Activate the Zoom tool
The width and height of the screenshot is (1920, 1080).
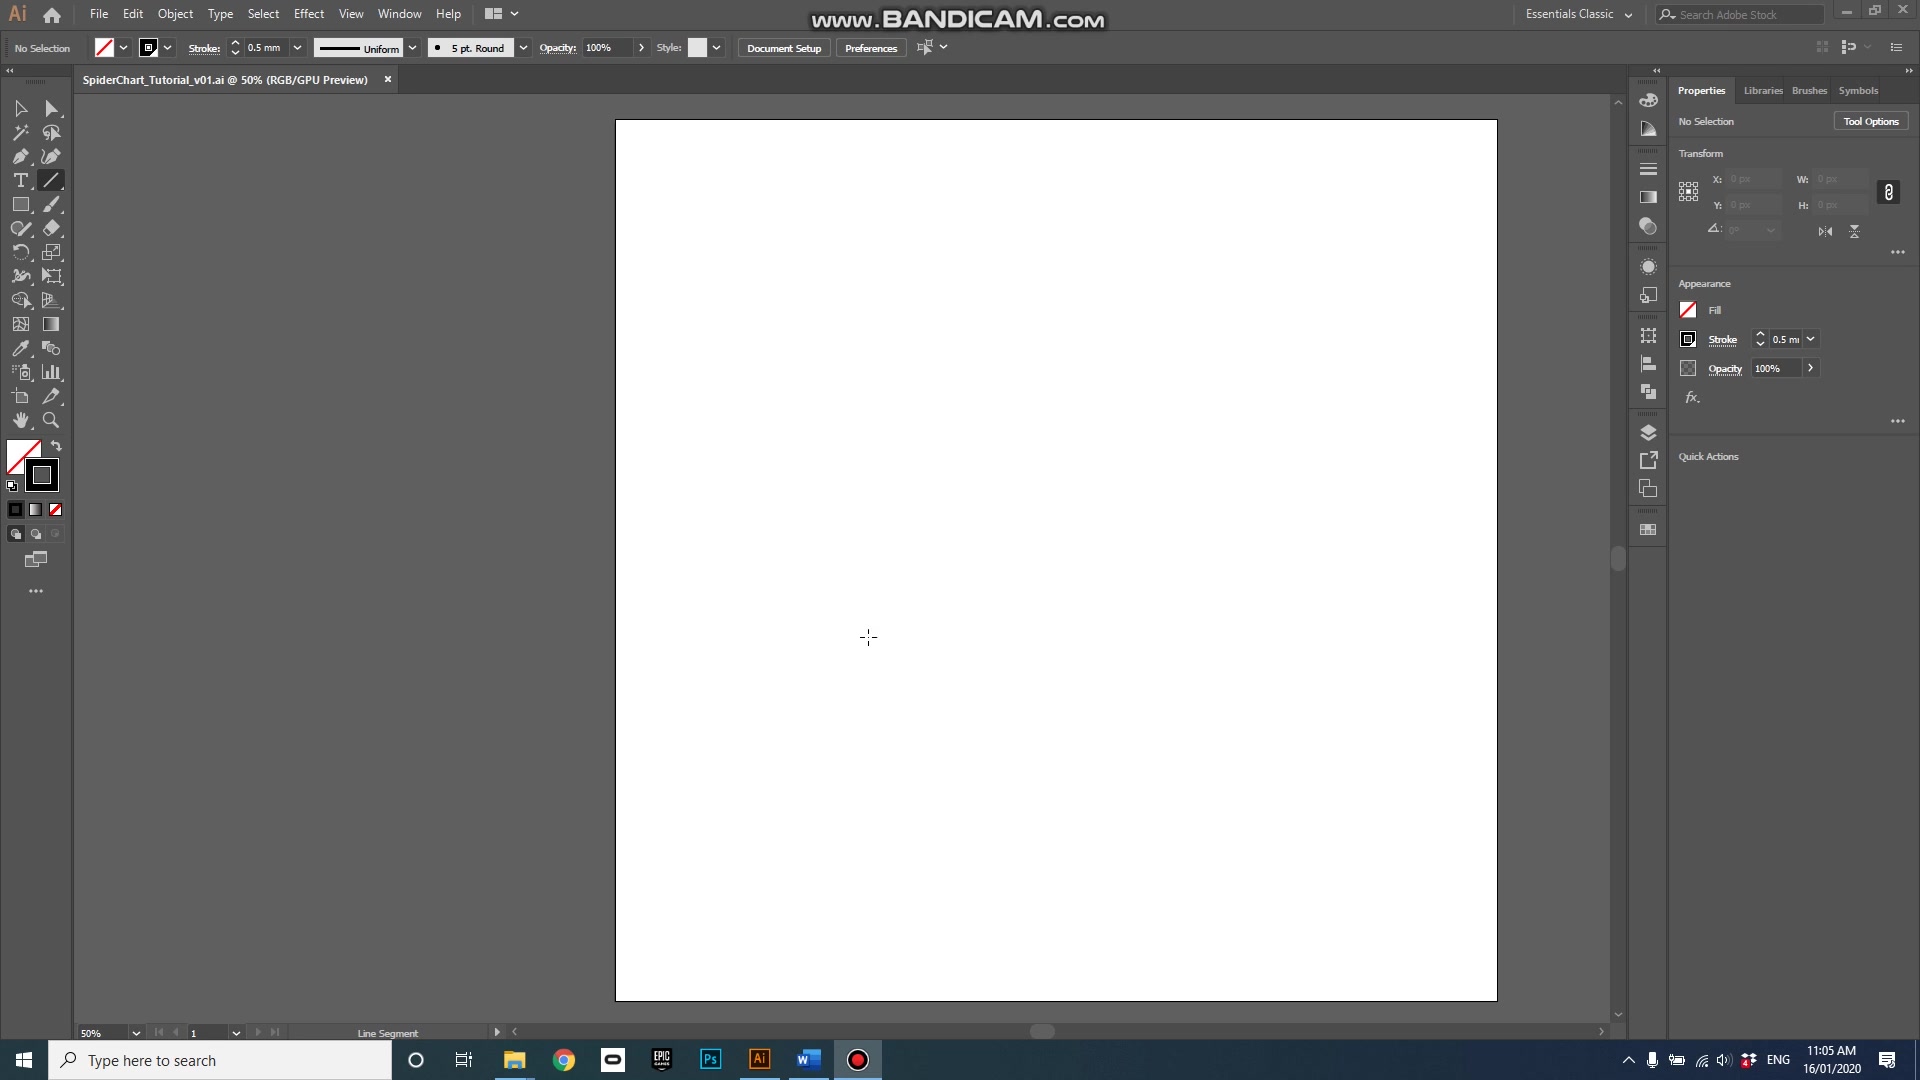[x=51, y=420]
